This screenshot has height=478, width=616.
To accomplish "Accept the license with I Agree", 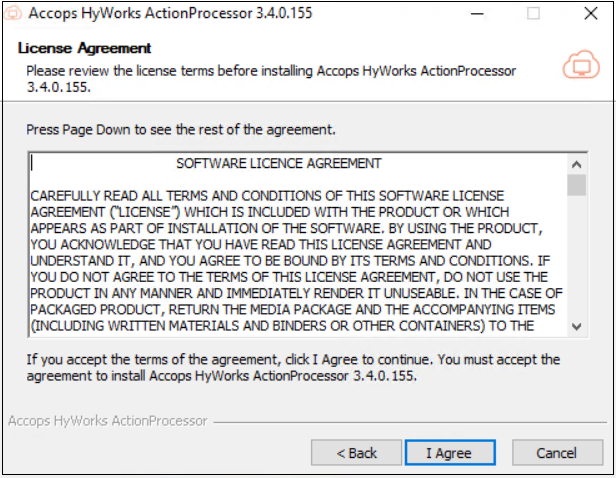I will (448, 453).
